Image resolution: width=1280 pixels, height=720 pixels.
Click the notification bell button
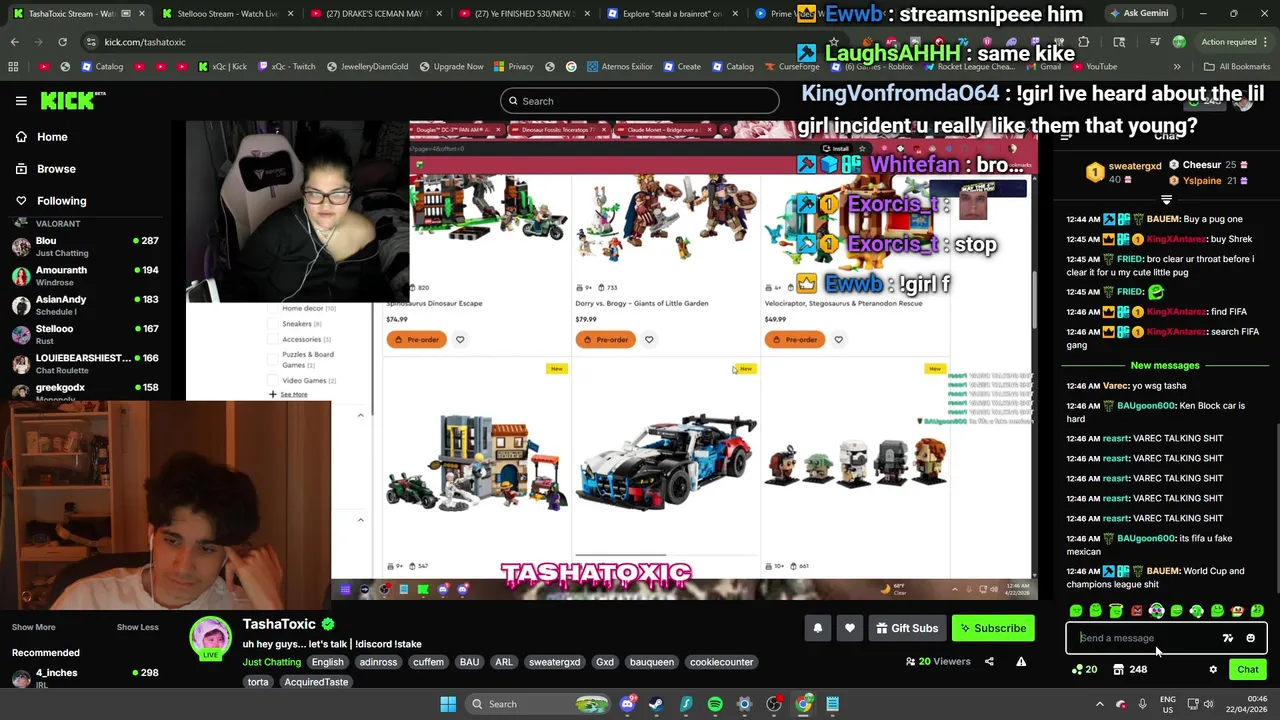pyautogui.click(x=817, y=628)
